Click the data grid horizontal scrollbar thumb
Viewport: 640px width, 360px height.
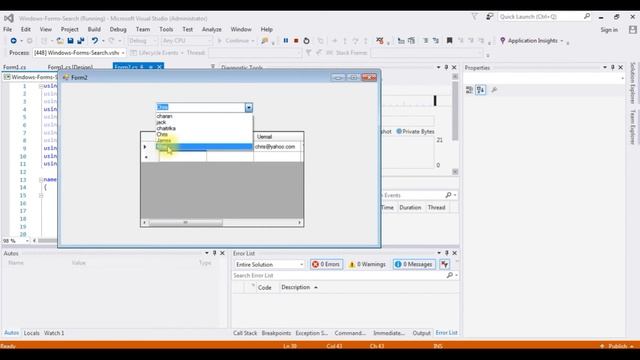tap(185, 222)
